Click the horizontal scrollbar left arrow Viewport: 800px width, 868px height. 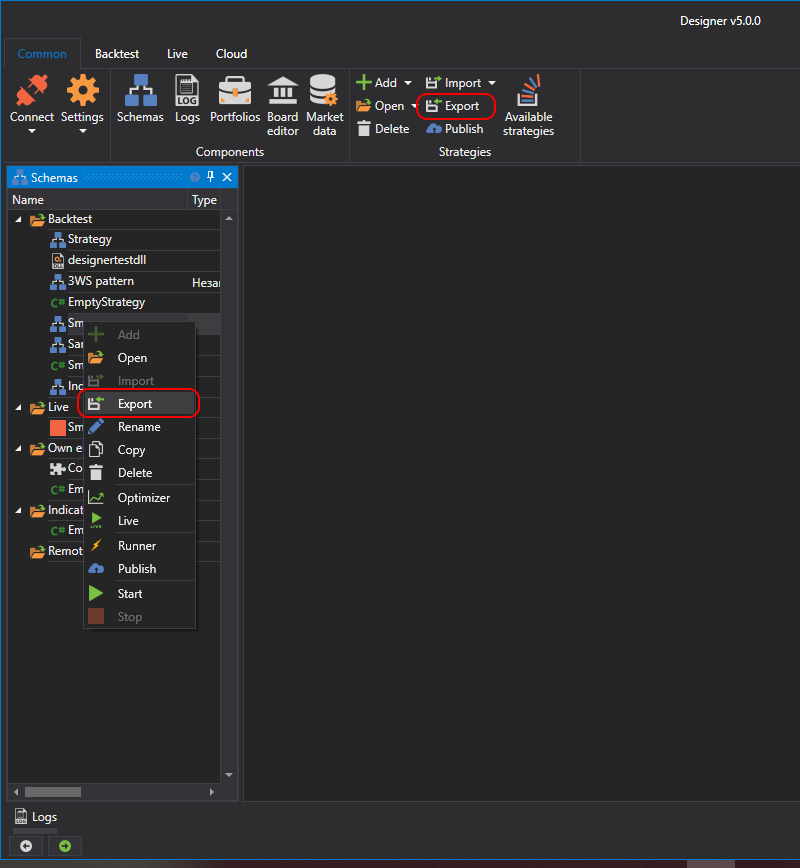[16, 792]
